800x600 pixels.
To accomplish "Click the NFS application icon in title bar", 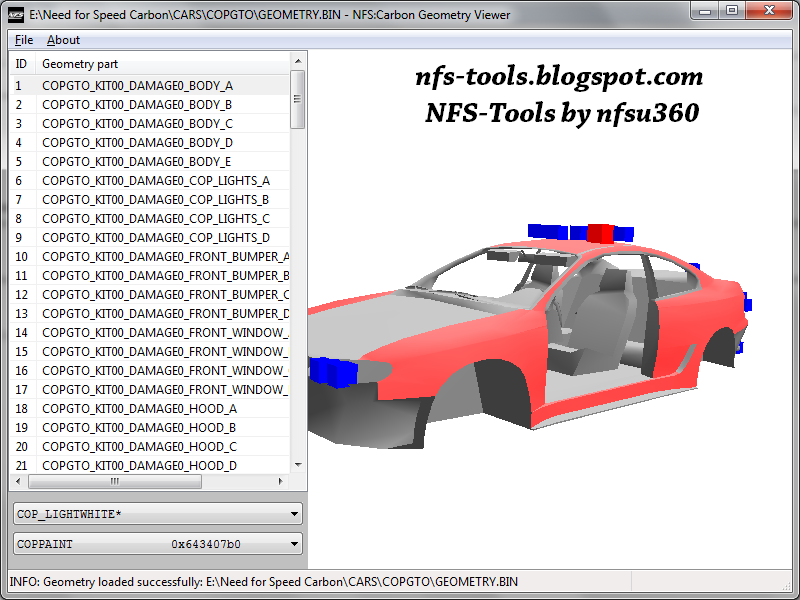I will click(x=16, y=15).
